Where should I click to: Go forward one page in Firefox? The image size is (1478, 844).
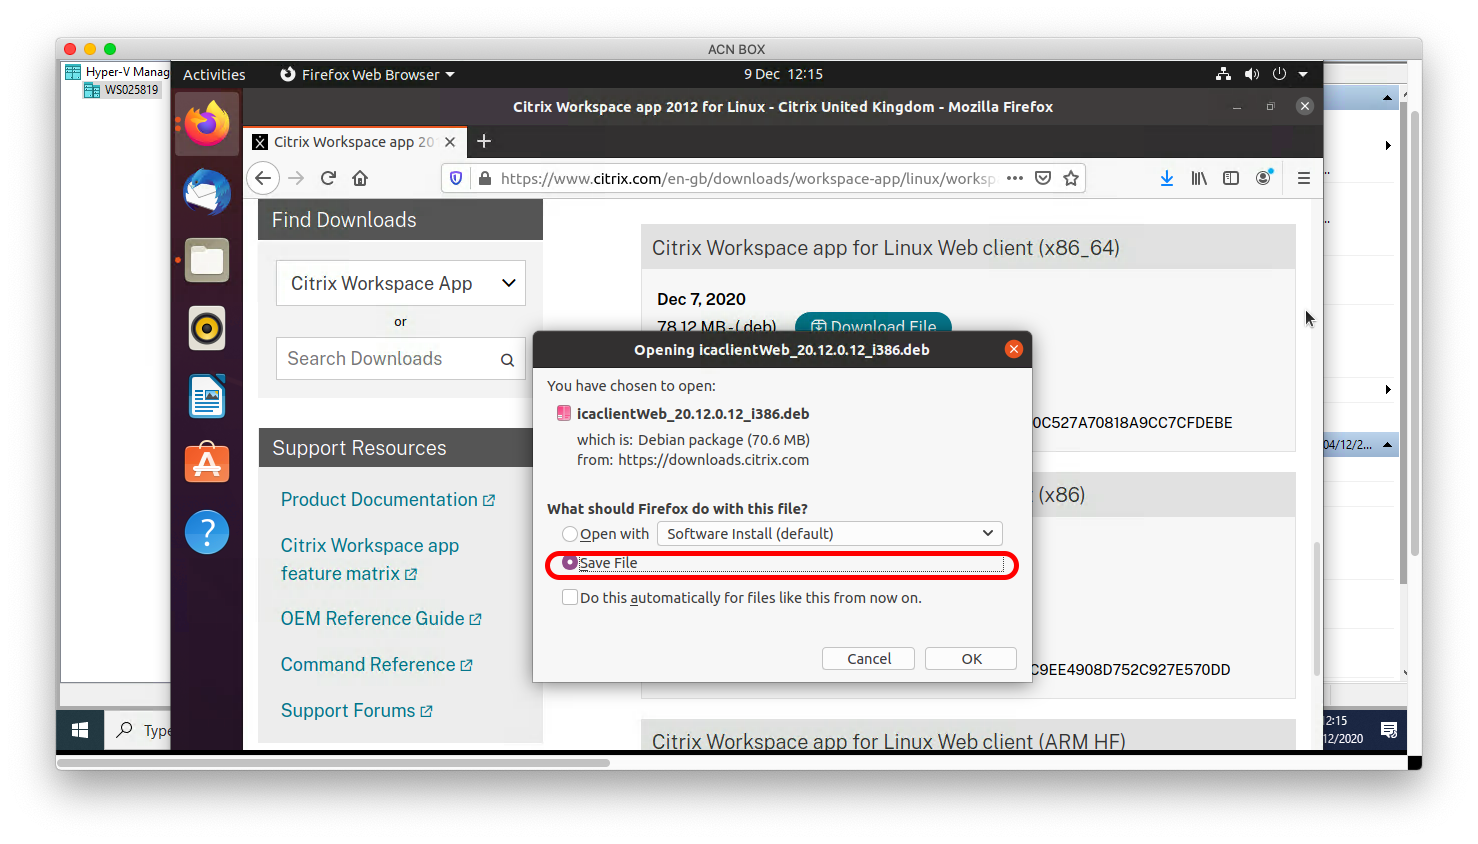[x=296, y=178]
